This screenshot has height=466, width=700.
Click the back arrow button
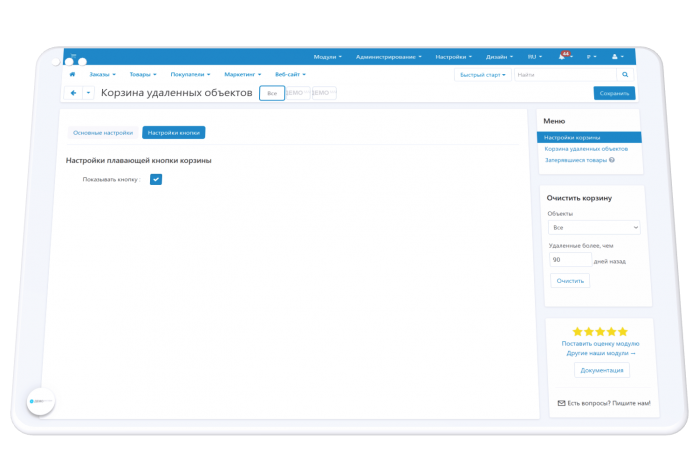tap(74, 93)
